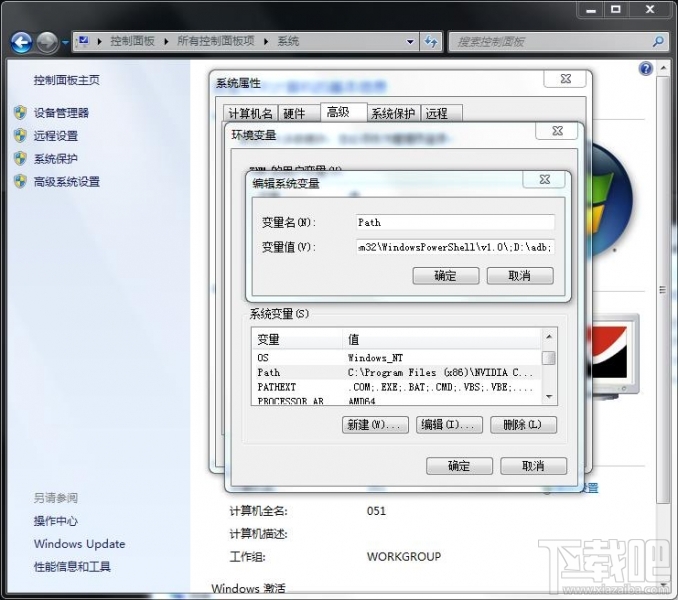
Task: Switch to the 远程 tab
Action: 441,114
